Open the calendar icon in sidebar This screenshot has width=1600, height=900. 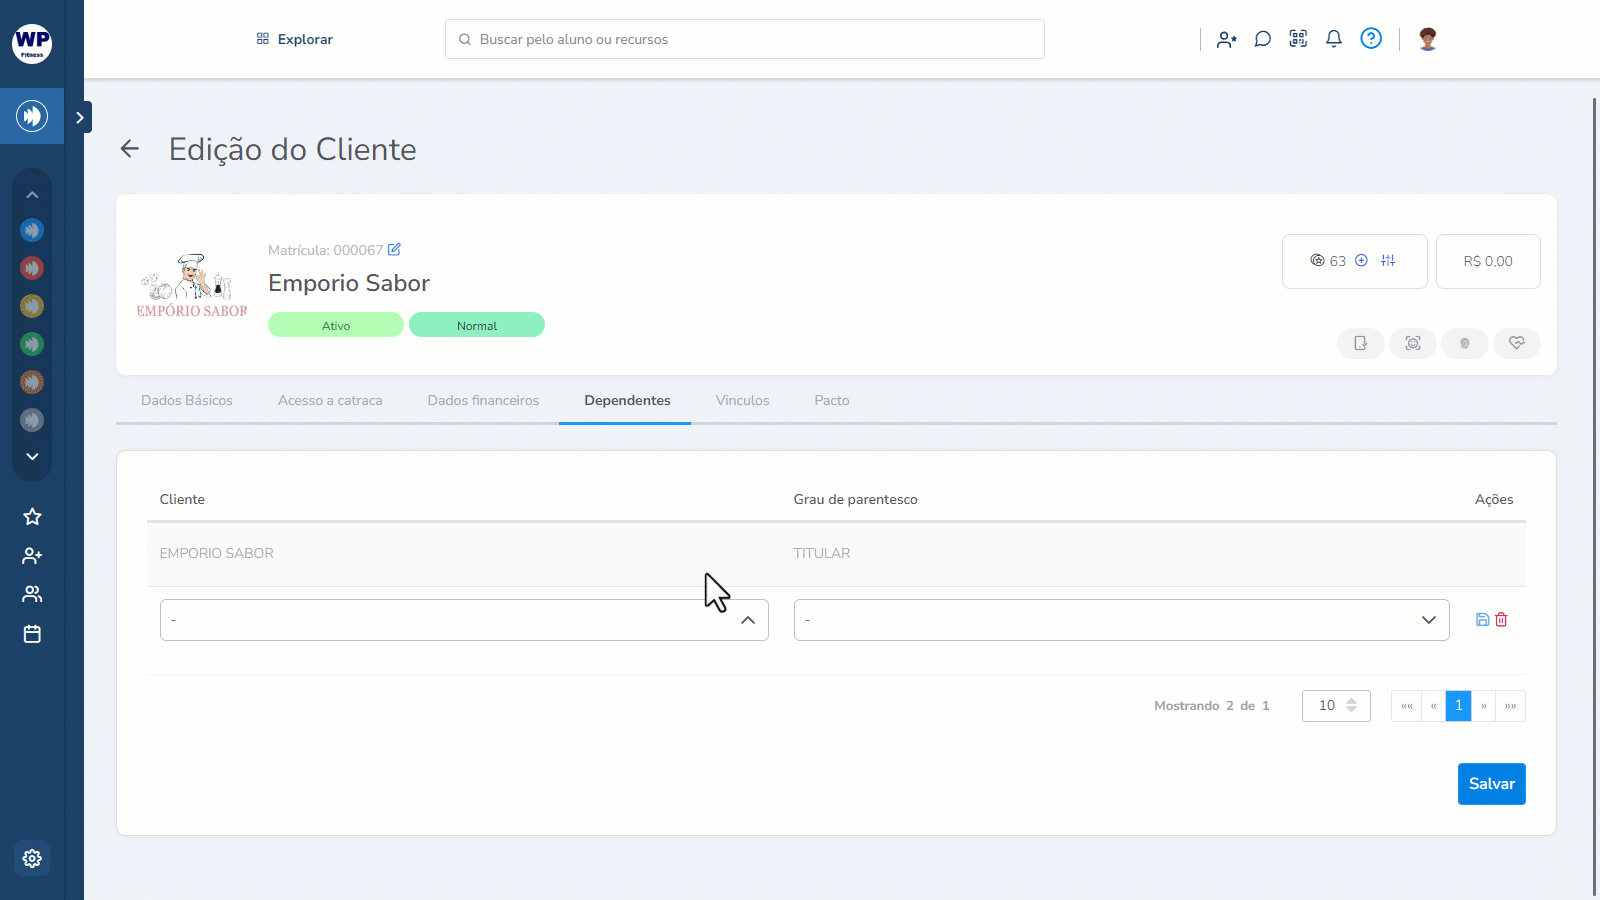pos(32,634)
